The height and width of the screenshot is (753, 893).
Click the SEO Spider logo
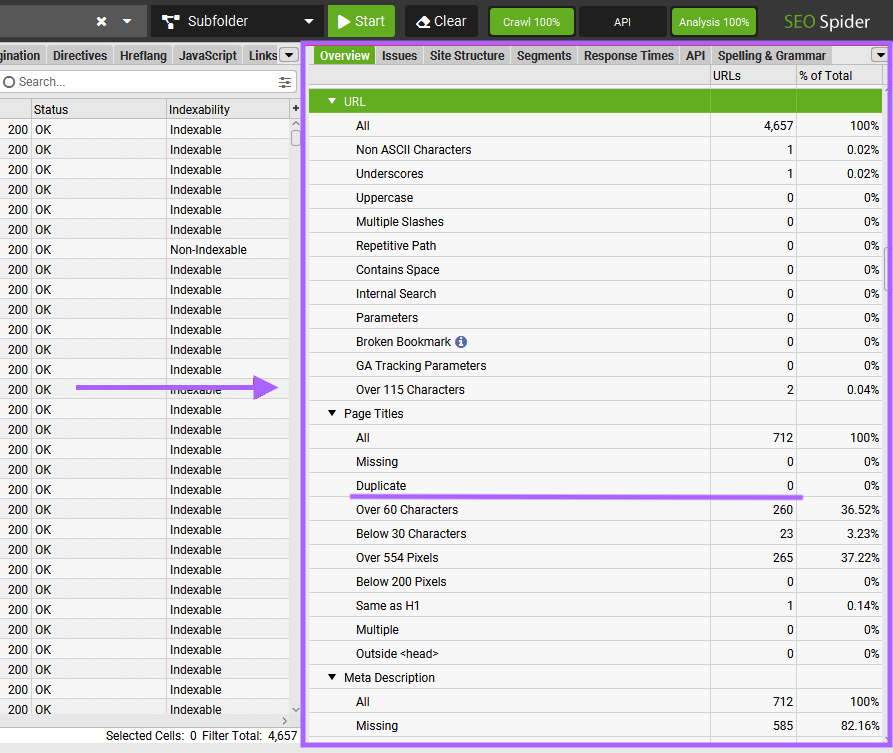[827, 20]
